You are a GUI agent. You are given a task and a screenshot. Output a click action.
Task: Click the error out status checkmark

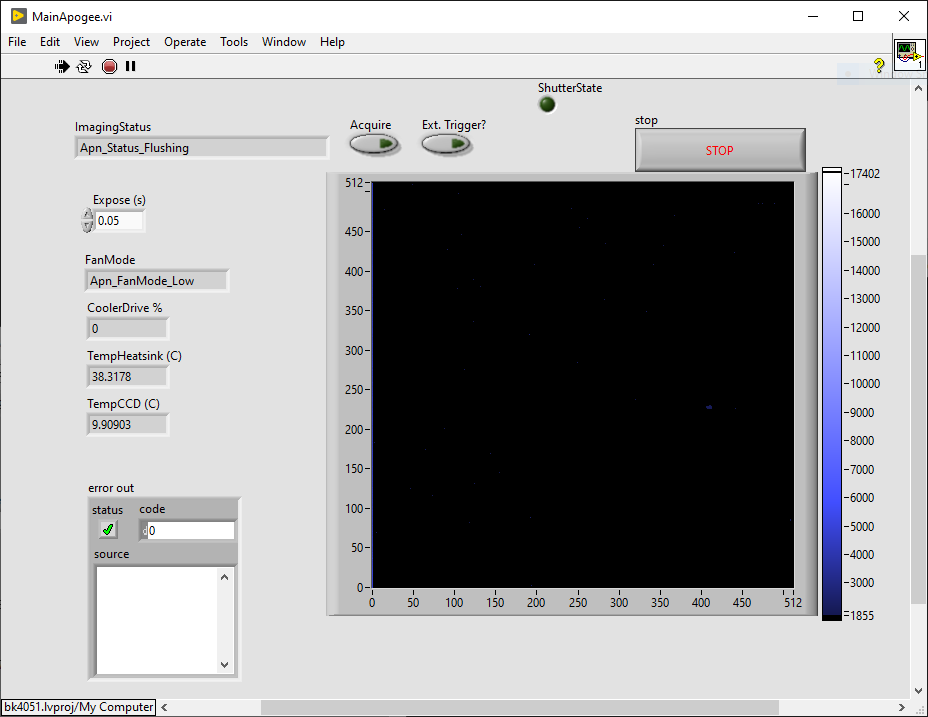[108, 530]
